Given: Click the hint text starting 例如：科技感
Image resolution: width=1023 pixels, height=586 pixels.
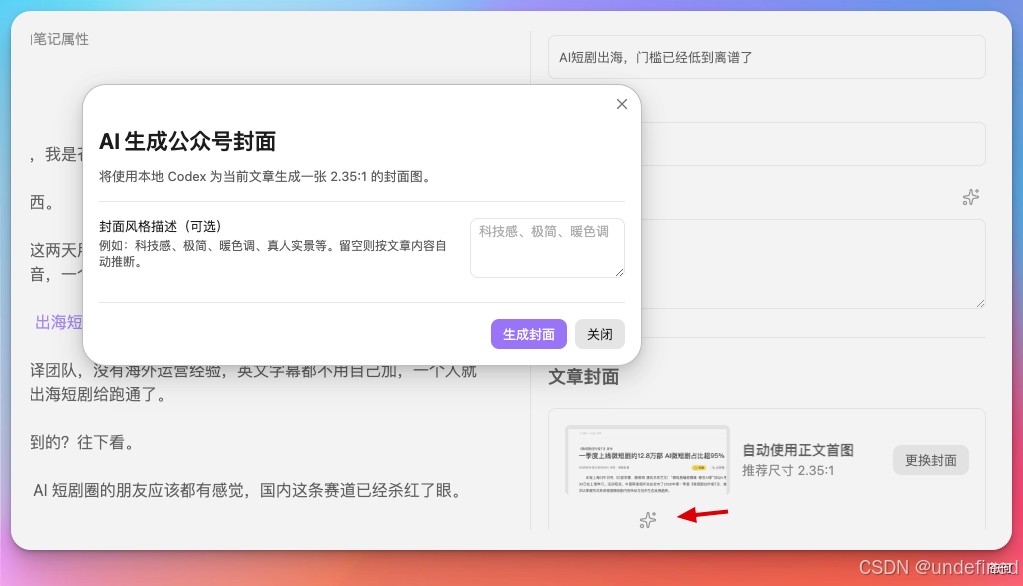Looking at the screenshot, I should pos(273,254).
